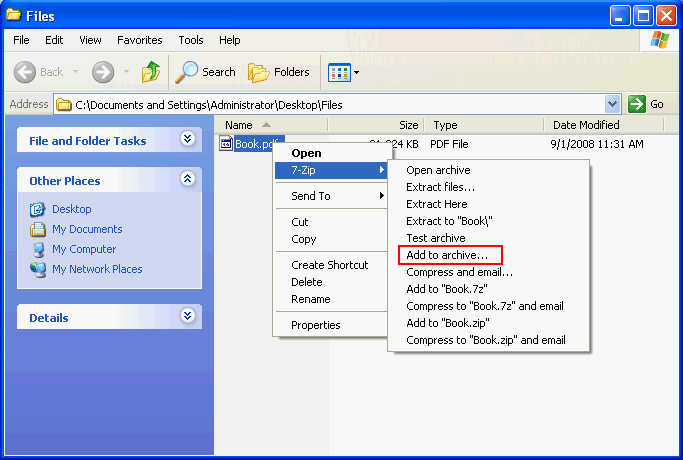Open the Address bar dropdown
This screenshot has width=683, height=460.
pos(612,104)
